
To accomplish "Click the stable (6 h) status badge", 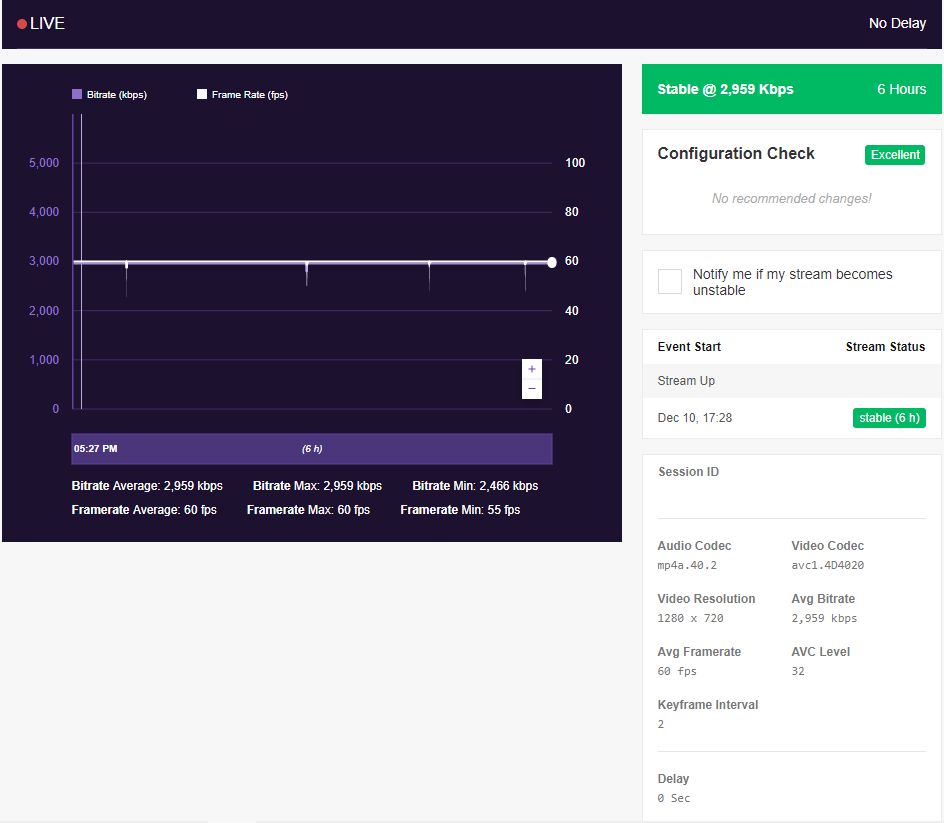I will tap(889, 418).
